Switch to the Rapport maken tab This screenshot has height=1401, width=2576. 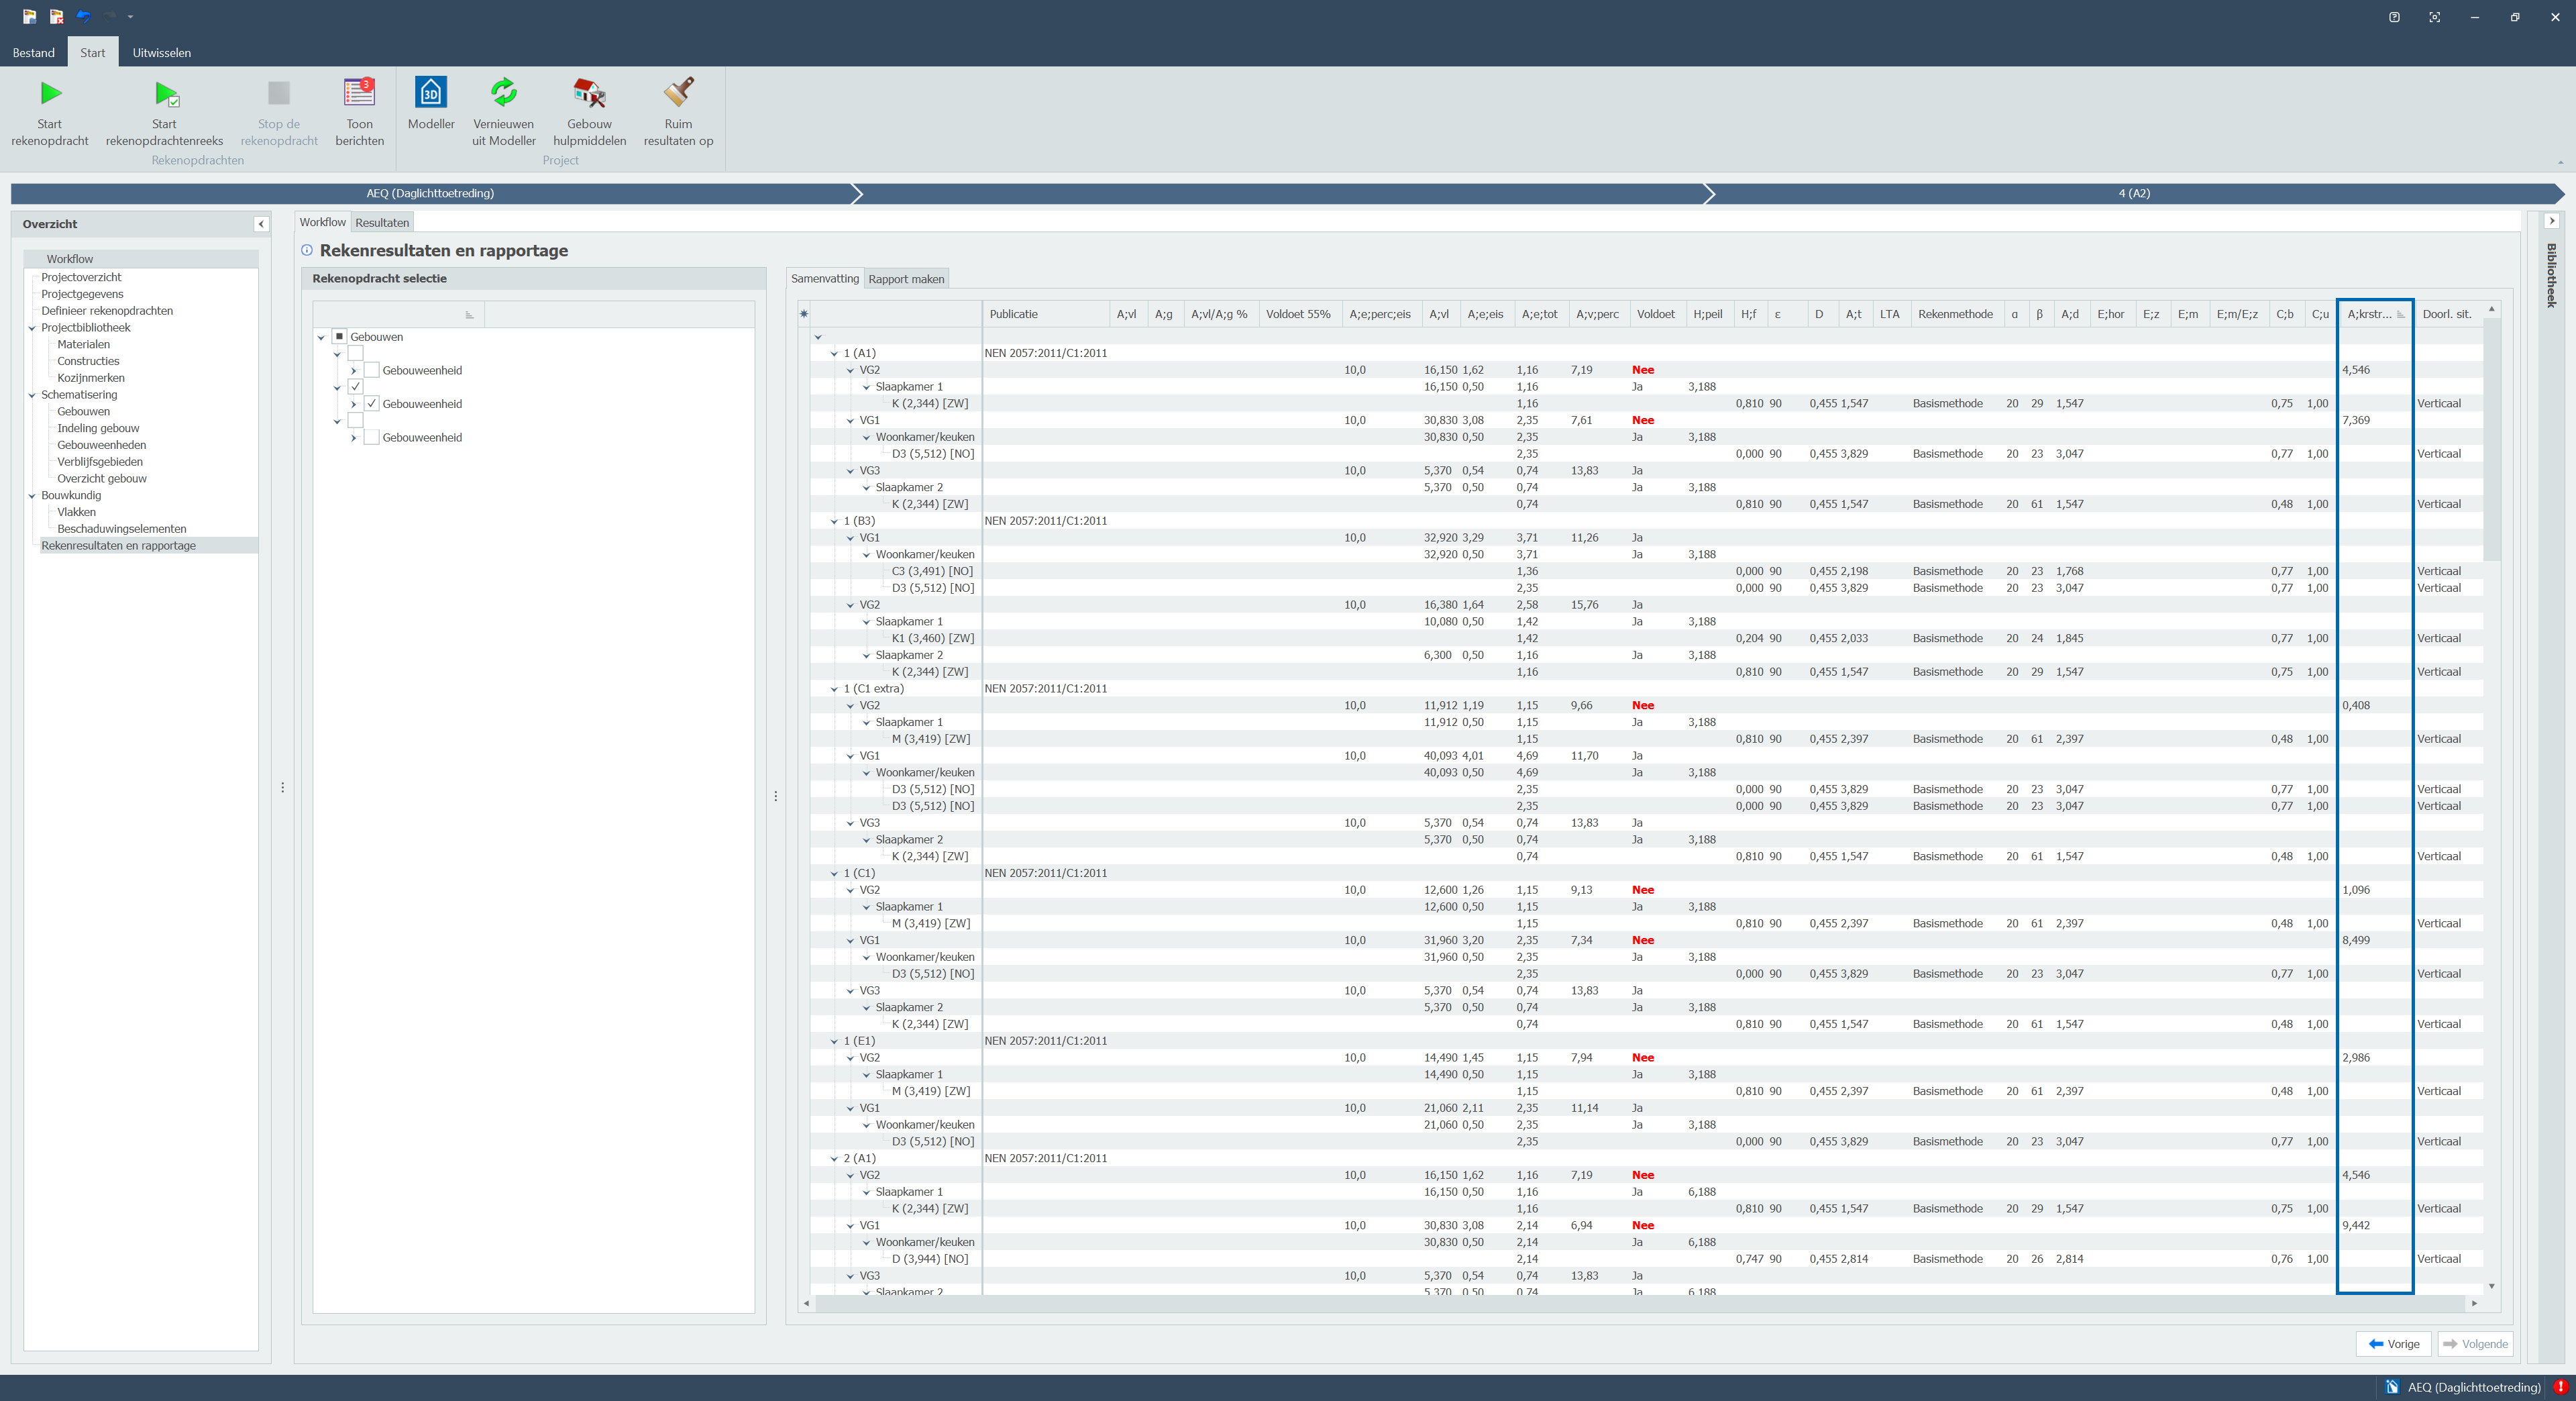point(906,279)
